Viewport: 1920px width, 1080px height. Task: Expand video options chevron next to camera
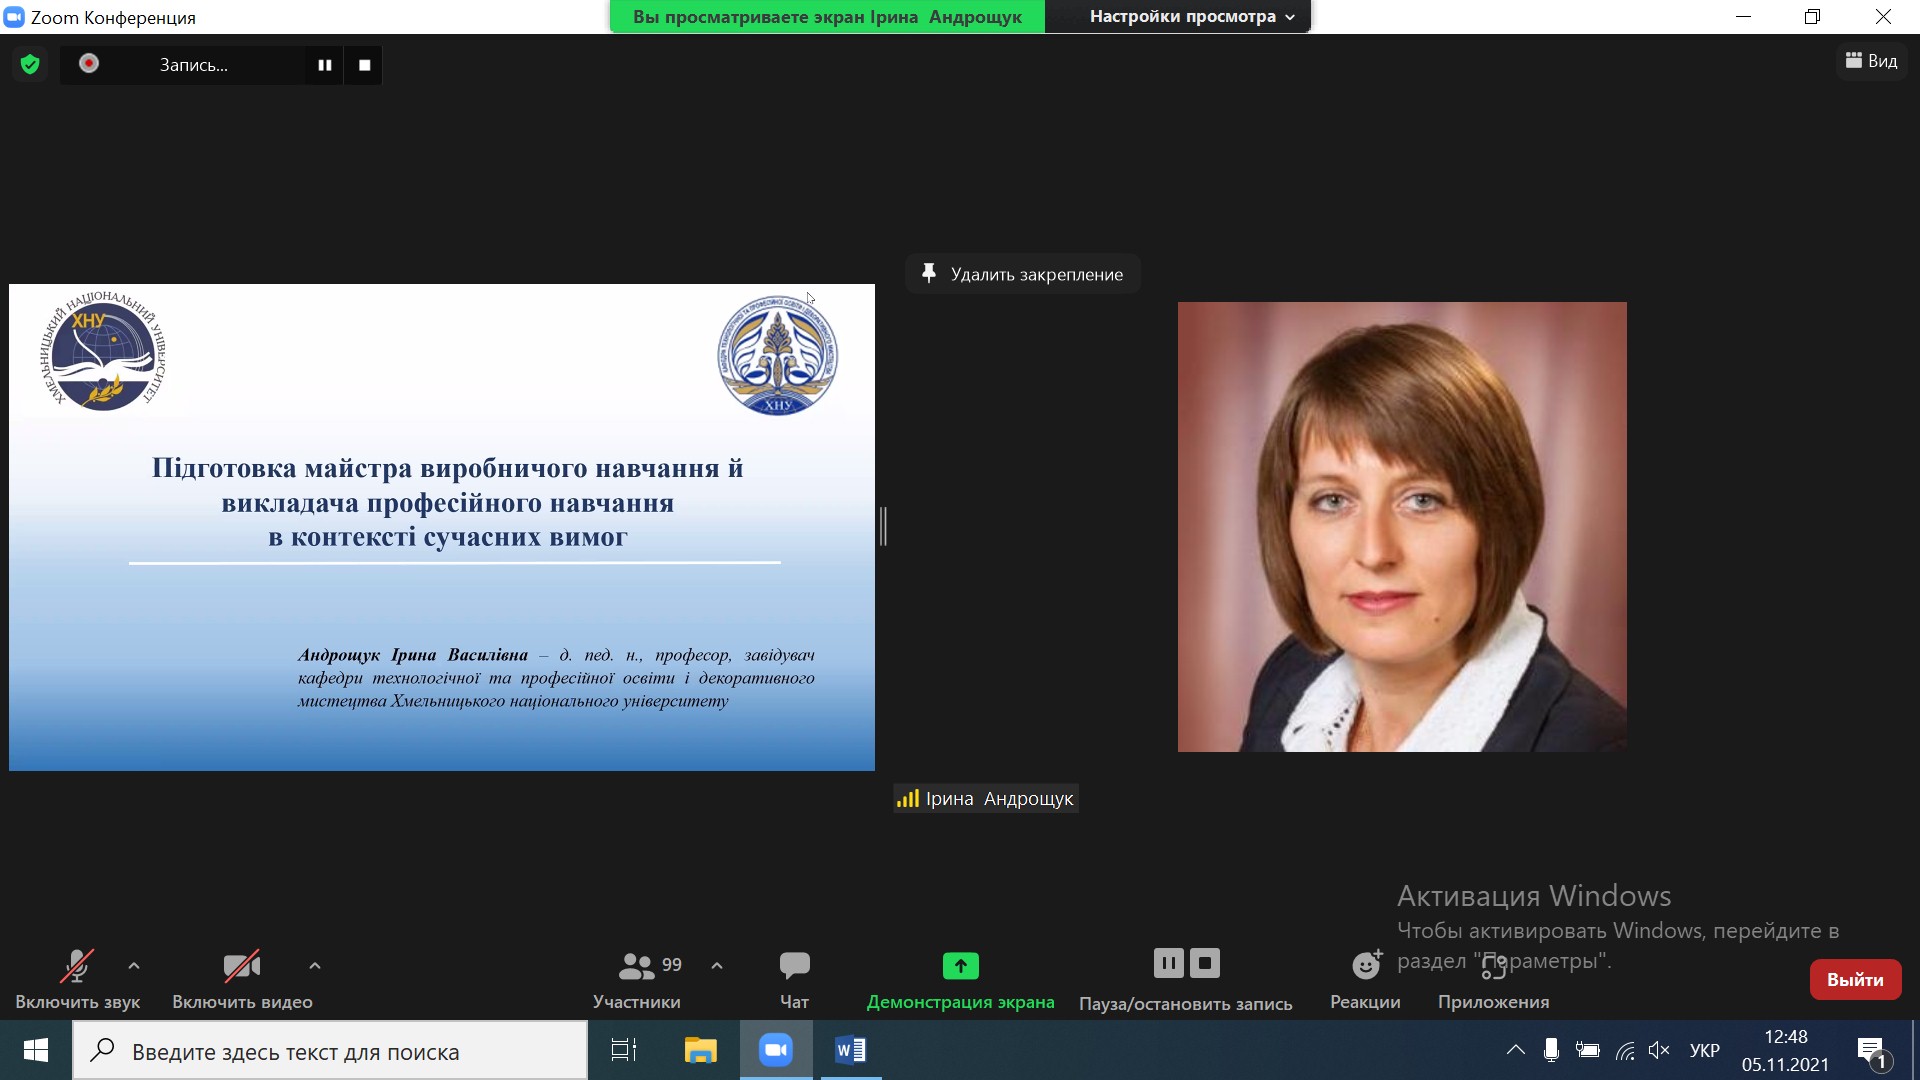pyautogui.click(x=315, y=966)
